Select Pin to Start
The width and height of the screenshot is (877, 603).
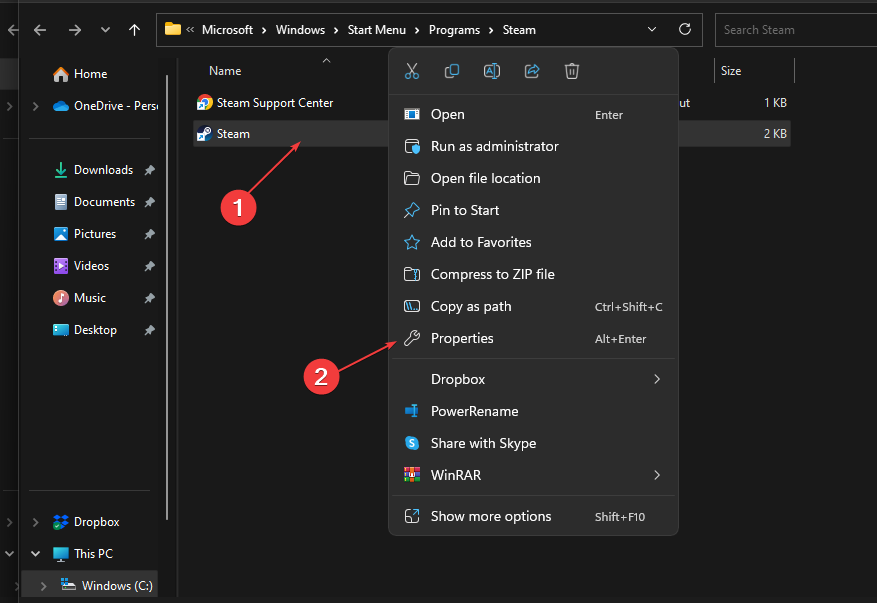[x=533, y=210]
